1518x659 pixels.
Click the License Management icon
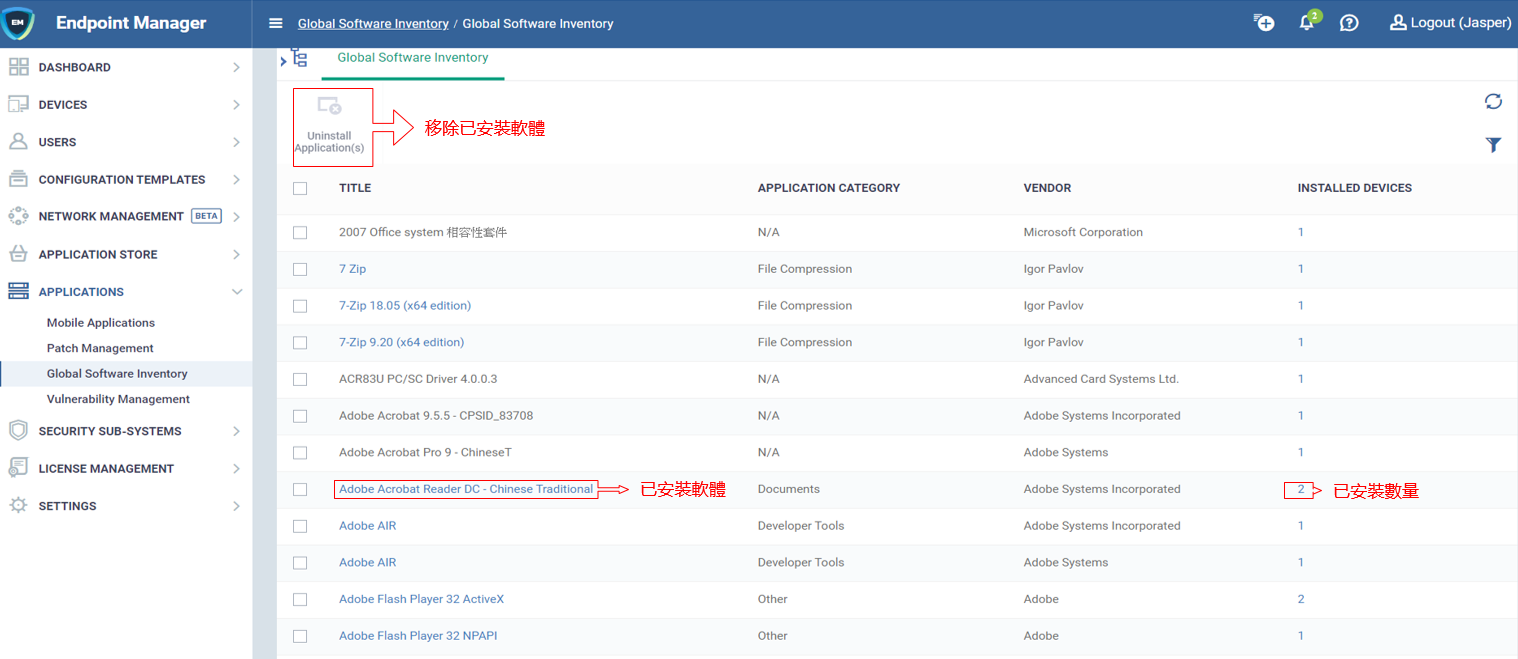[18, 468]
